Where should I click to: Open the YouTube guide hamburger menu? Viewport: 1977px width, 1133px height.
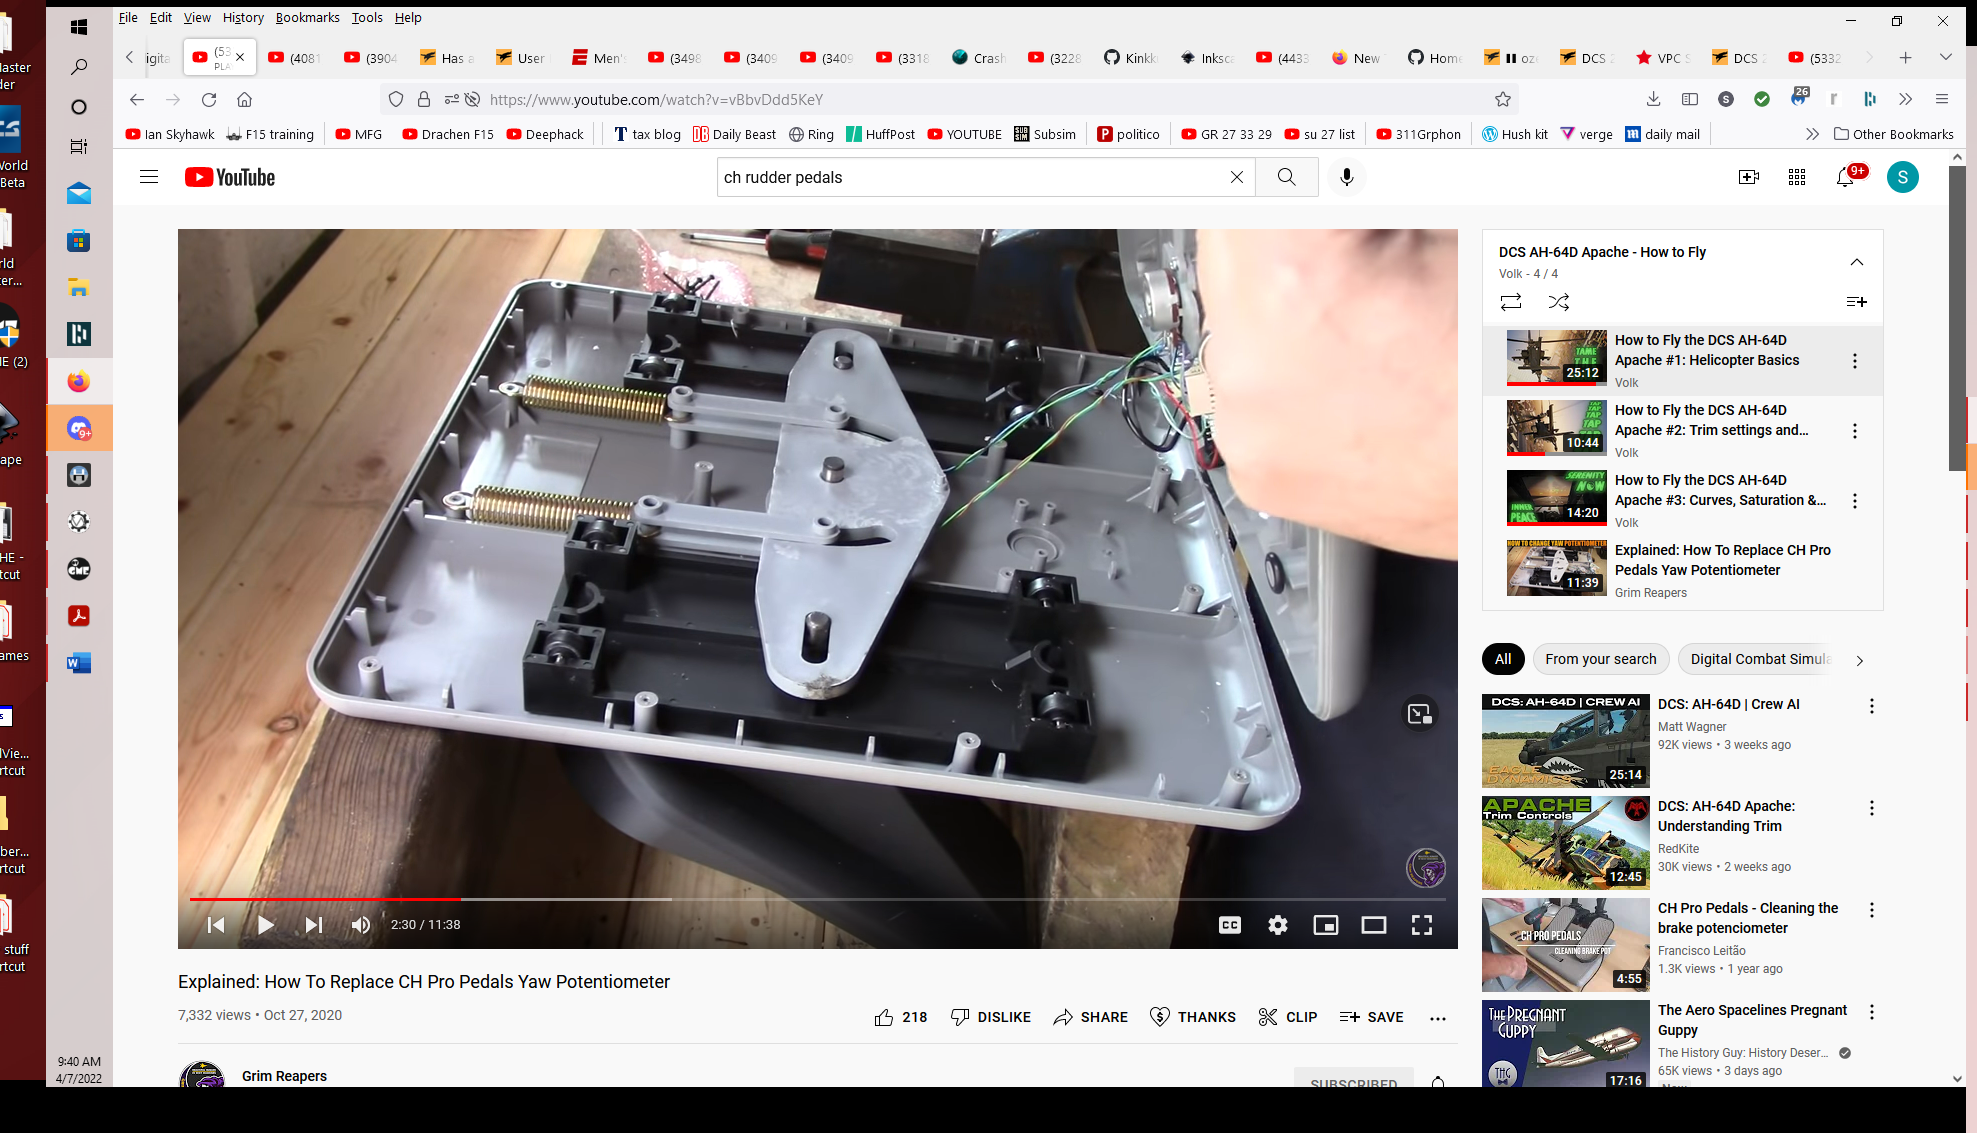pyautogui.click(x=149, y=177)
